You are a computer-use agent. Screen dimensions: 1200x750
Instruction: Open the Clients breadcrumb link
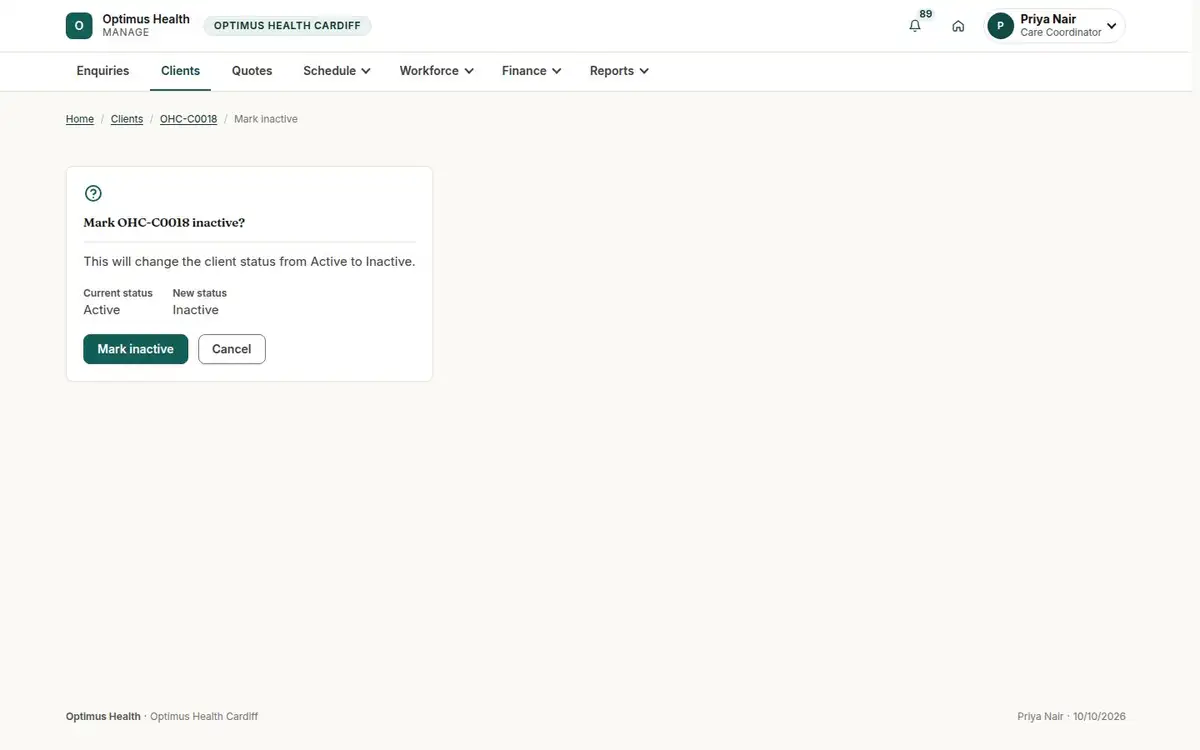(127, 119)
